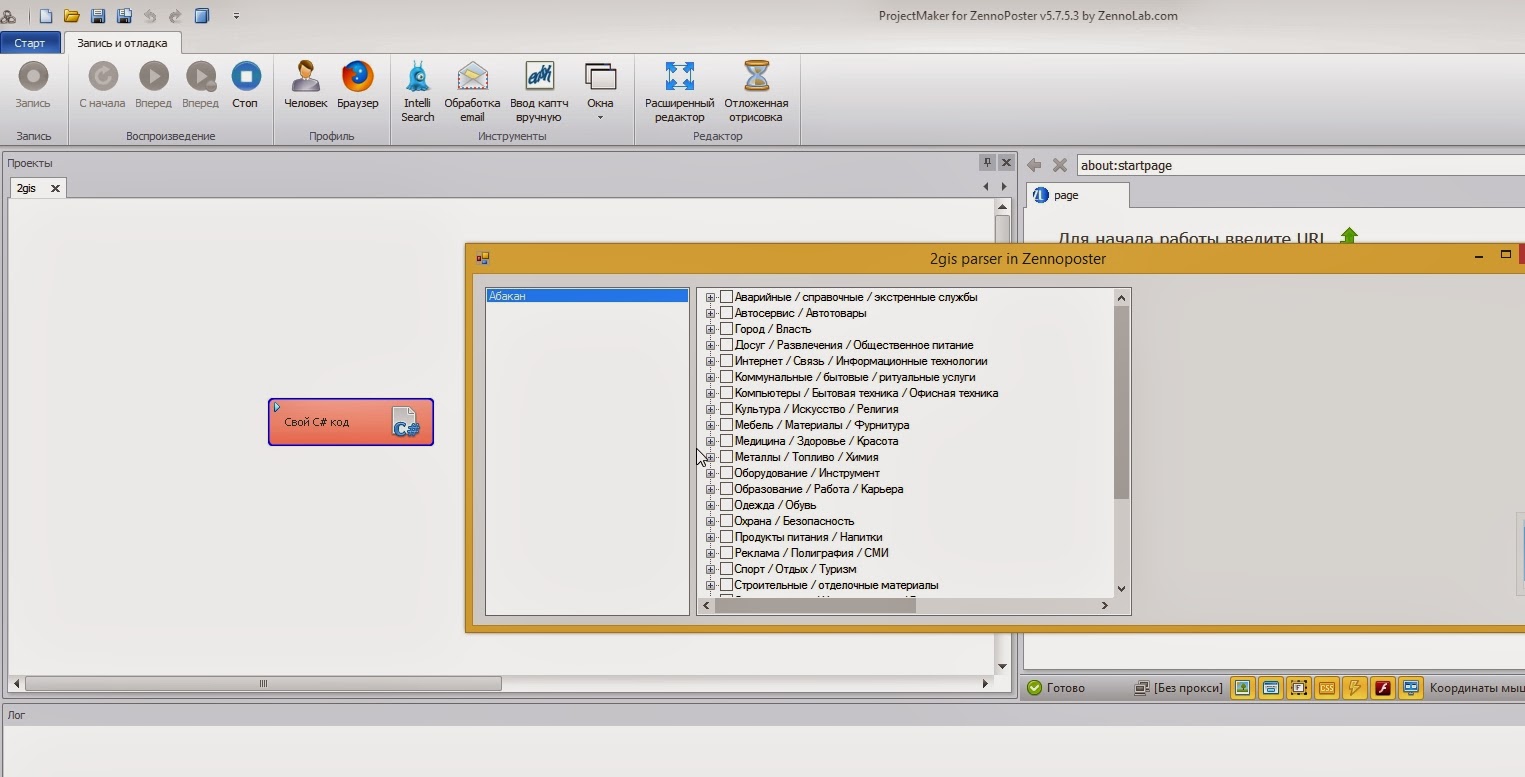Click the Запись record button
The width and height of the screenshot is (1525, 777).
pyautogui.click(x=33, y=86)
